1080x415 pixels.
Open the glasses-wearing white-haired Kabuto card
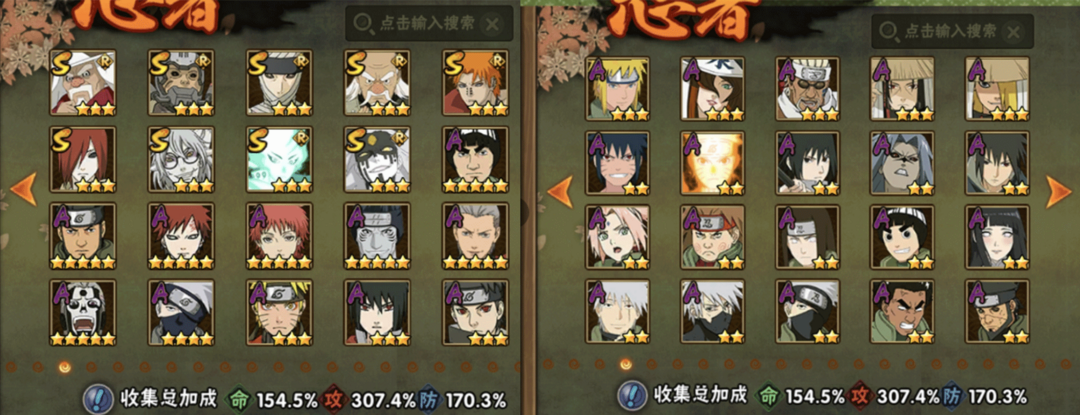(x=181, y=160)
